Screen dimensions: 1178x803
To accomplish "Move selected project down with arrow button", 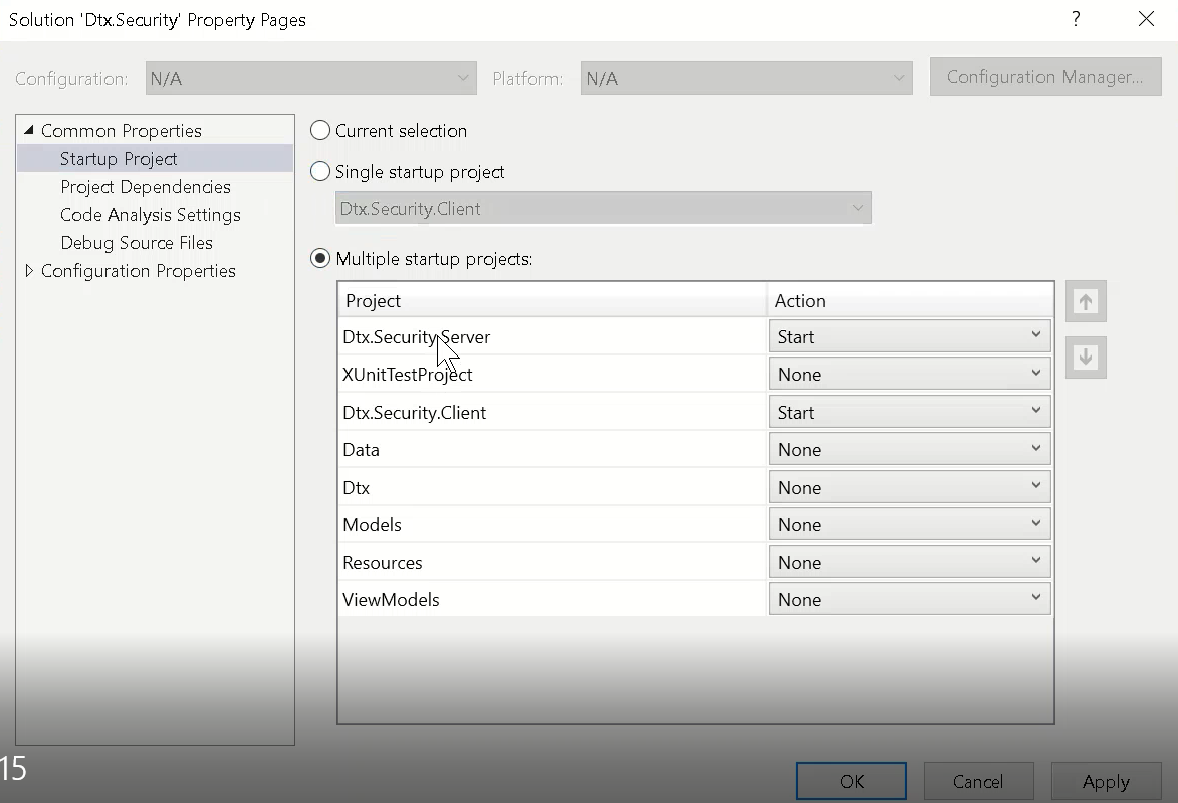I will [1086, 358].
